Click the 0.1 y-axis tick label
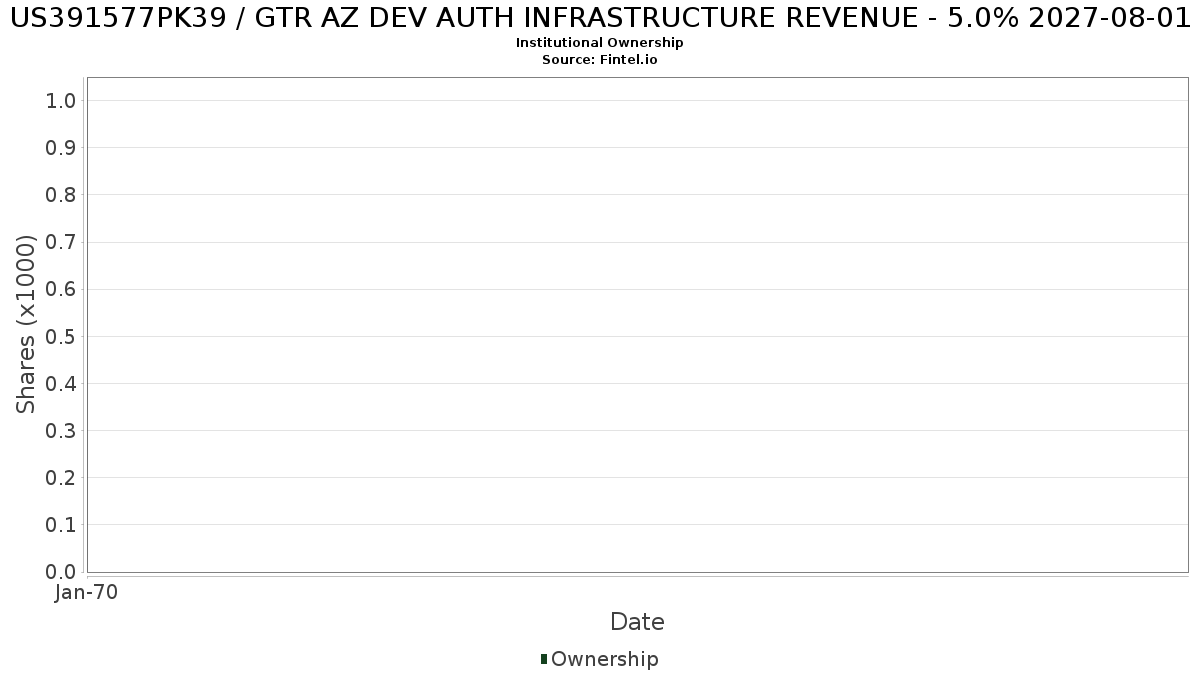Viewport: 1200px width, 675px height. coord(61,524)
